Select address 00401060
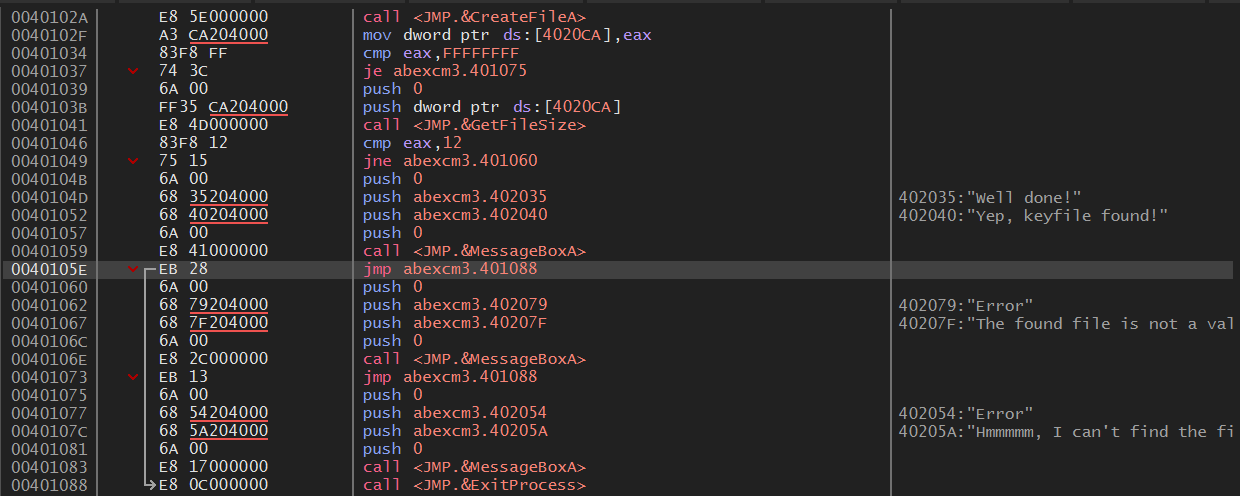The height and width of the screenshot is (496, 1240). (49, 287)
